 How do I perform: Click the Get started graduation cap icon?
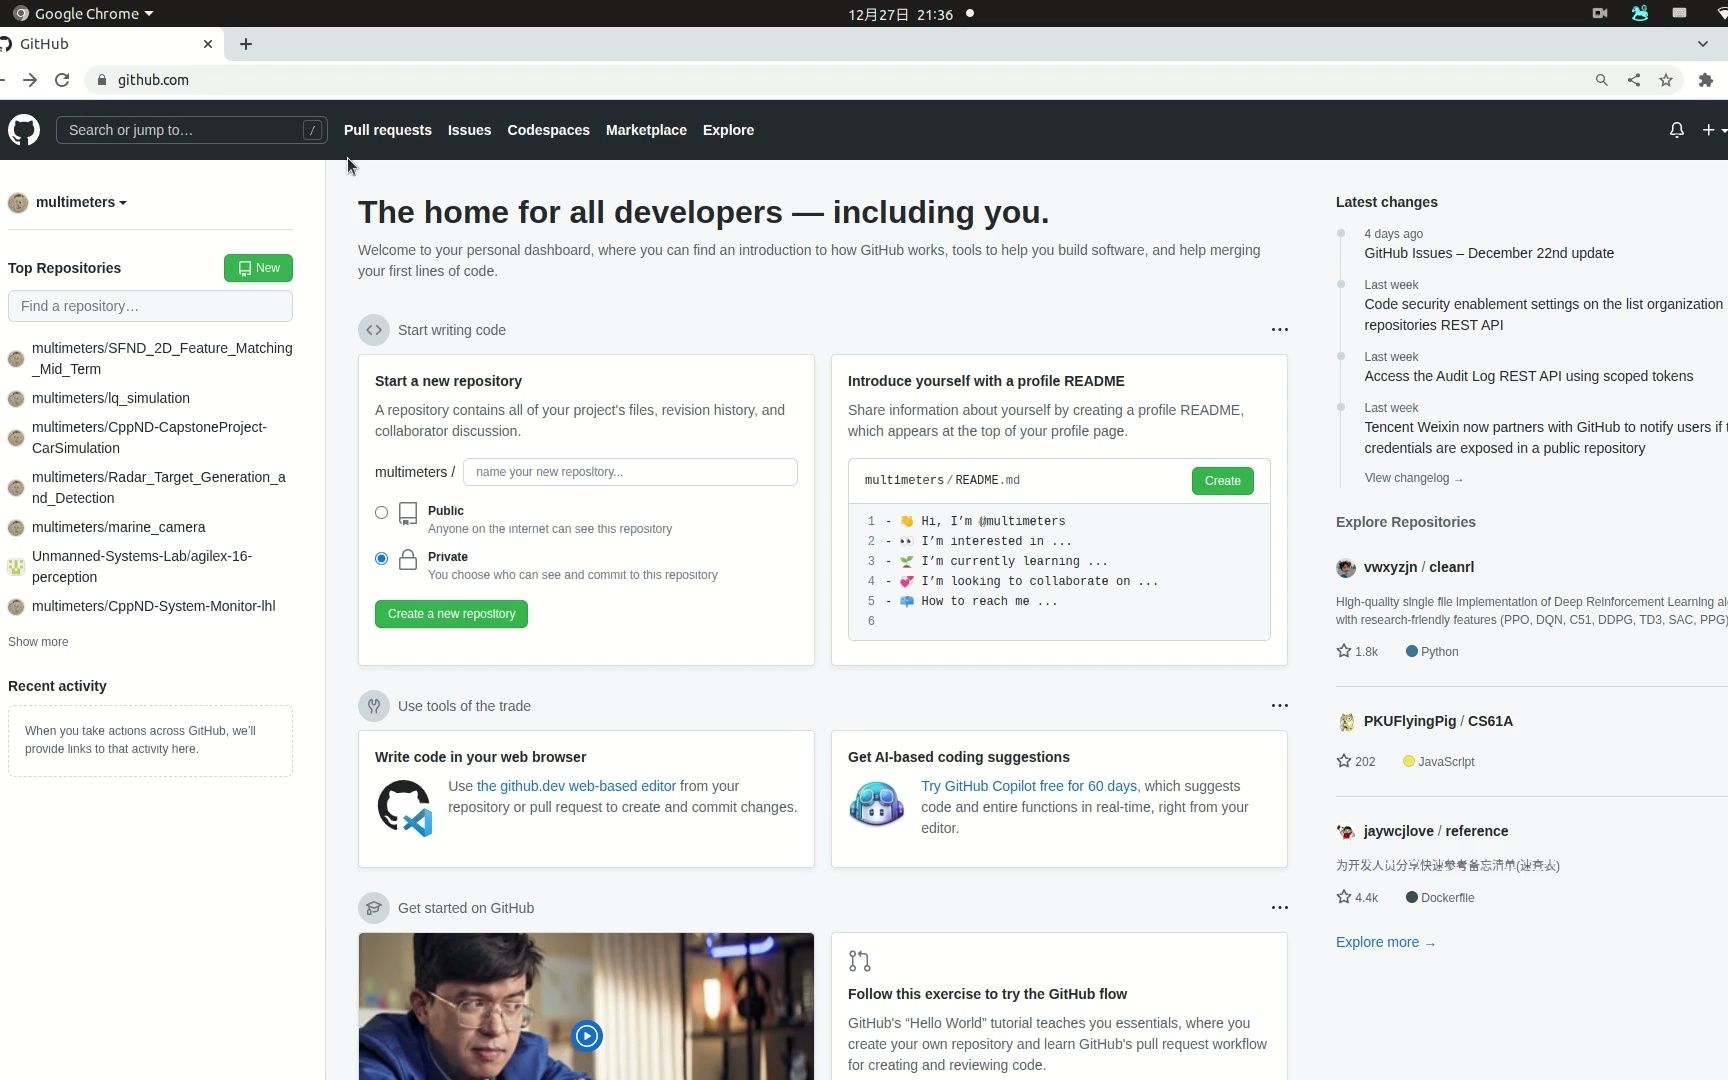(374, 908)
